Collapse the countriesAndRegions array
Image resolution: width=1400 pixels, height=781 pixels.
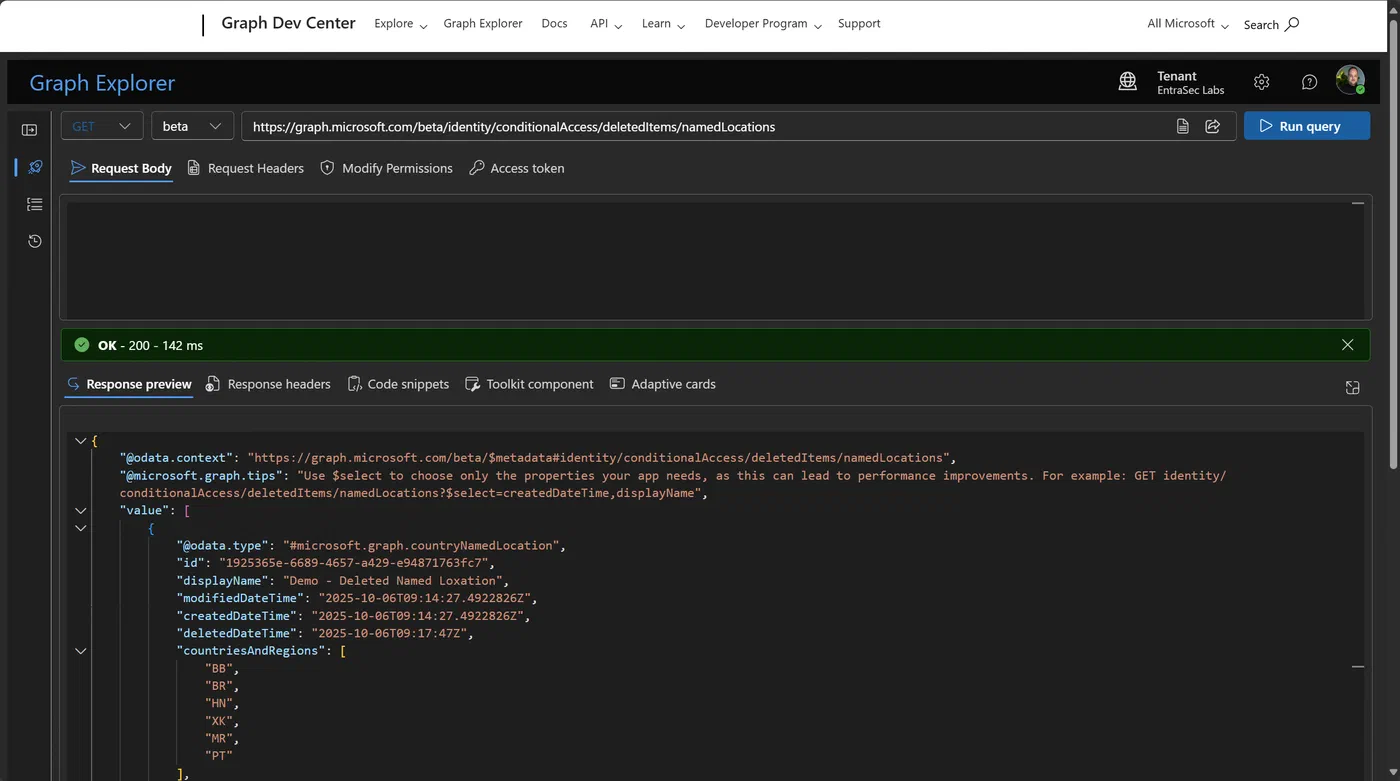[x=81, y=650]
